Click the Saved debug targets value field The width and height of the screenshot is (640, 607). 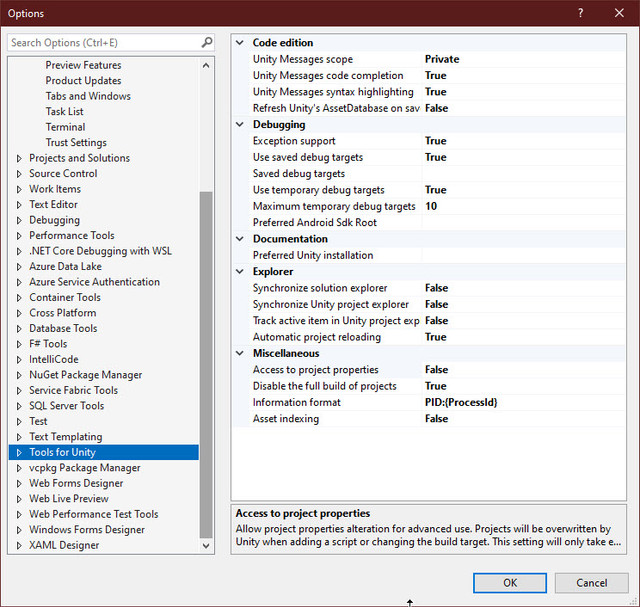(524, 173)
